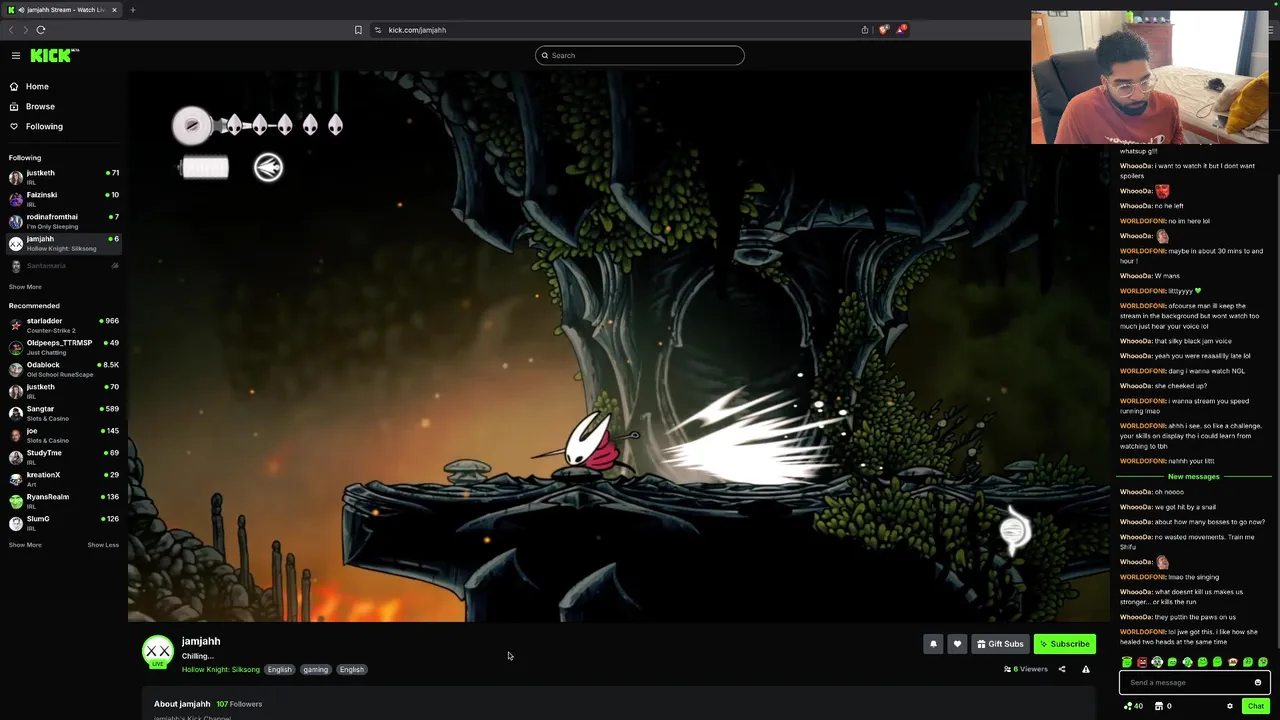Viewport: 1280px width, 720px height.
Task: Expand Recommended list with Show More
Action: [25, 545]
